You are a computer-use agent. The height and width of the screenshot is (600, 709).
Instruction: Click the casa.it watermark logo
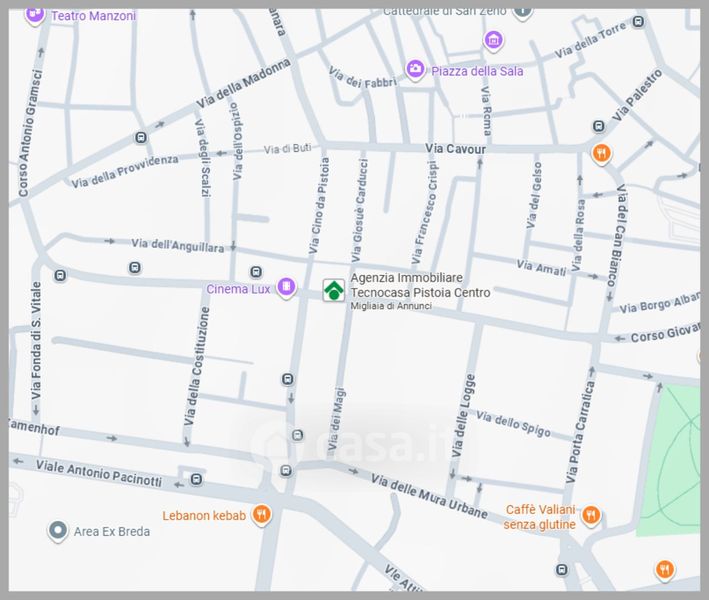click(355, 440)
